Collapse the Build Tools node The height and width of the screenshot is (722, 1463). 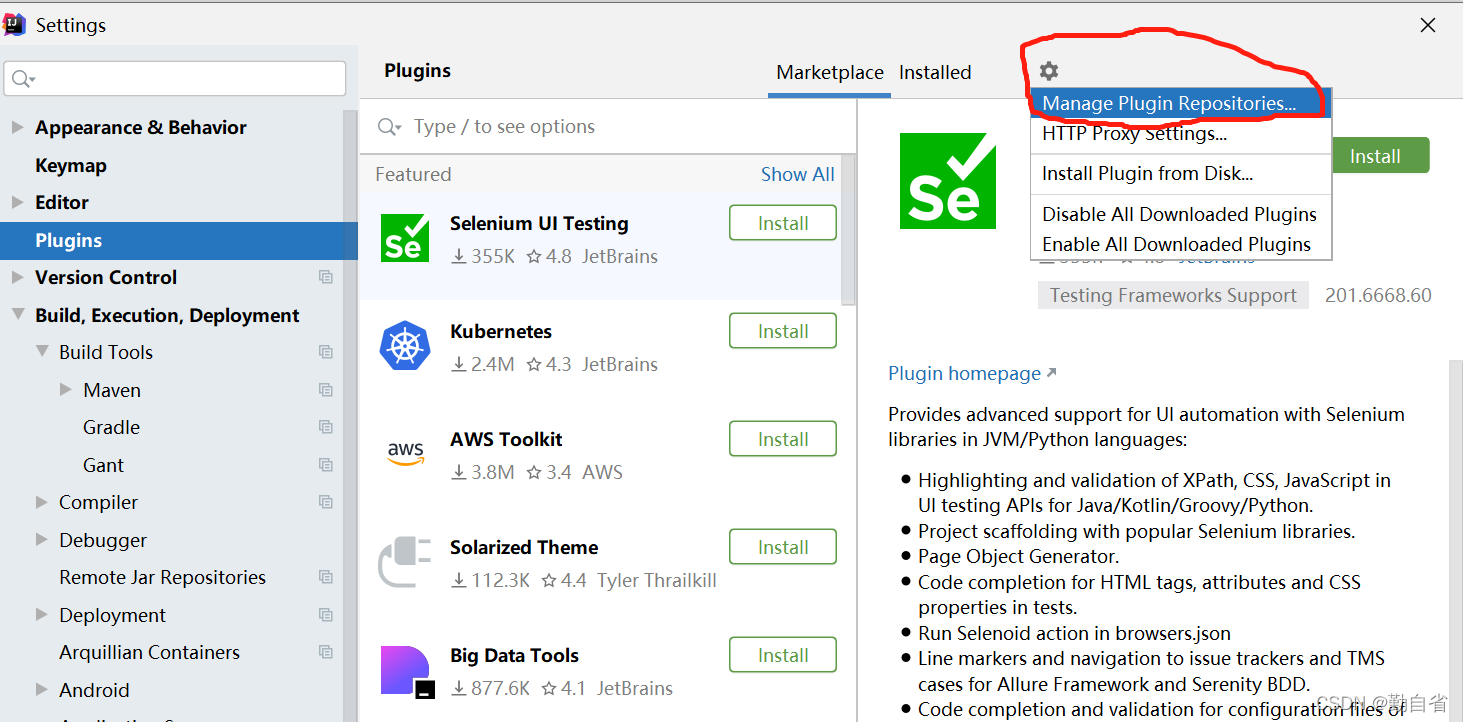click(x=42, y=352)
